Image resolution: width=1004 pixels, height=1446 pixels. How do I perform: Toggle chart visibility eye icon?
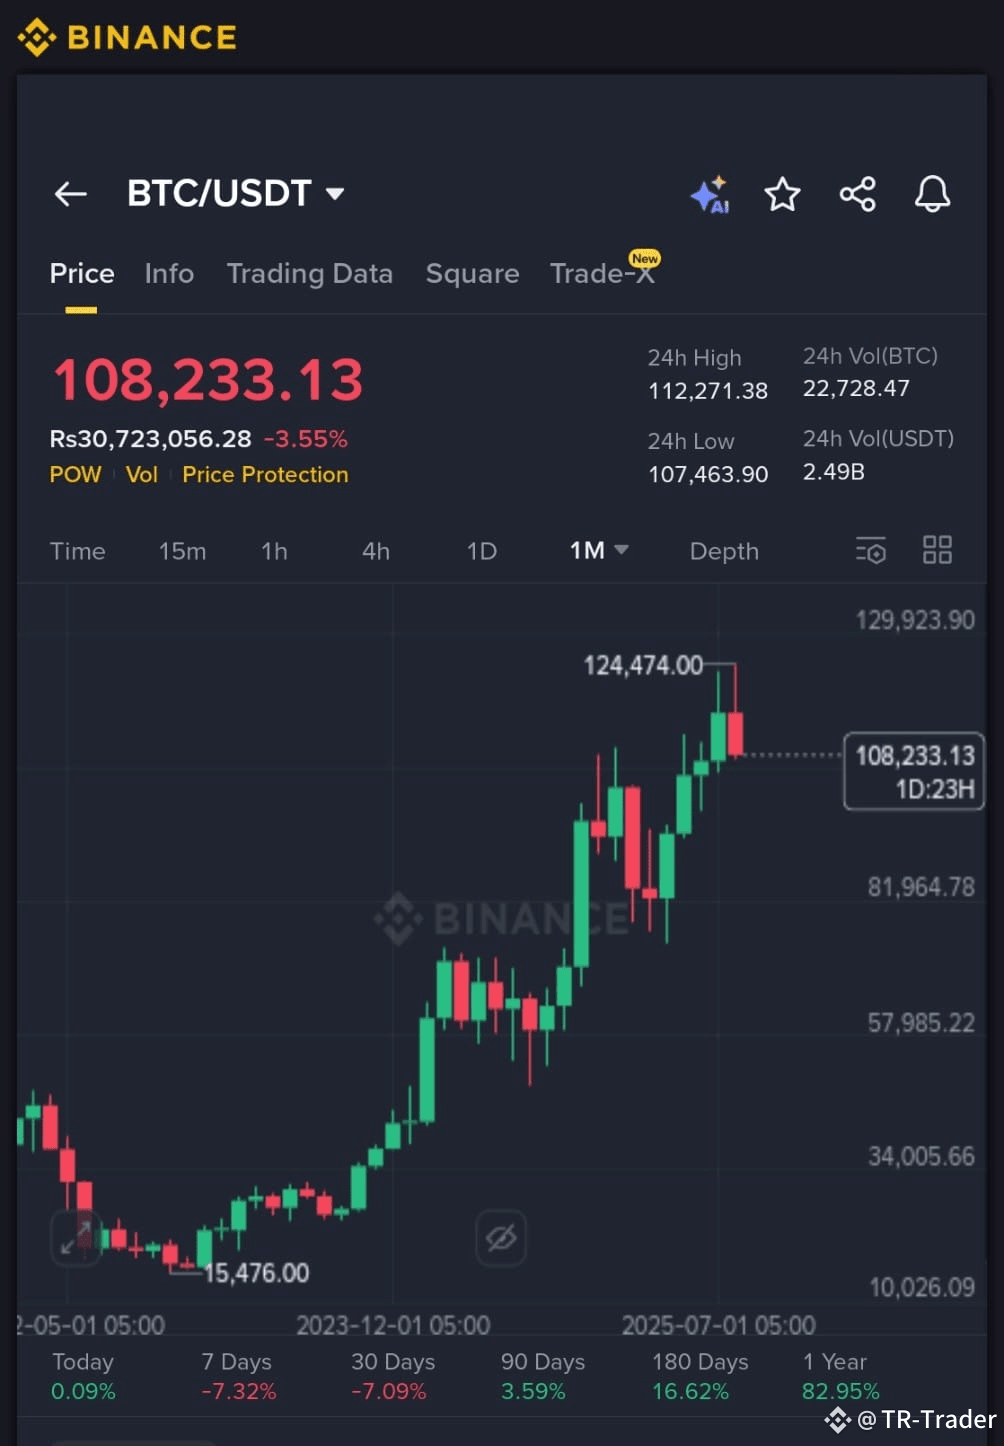(501, 1238)
